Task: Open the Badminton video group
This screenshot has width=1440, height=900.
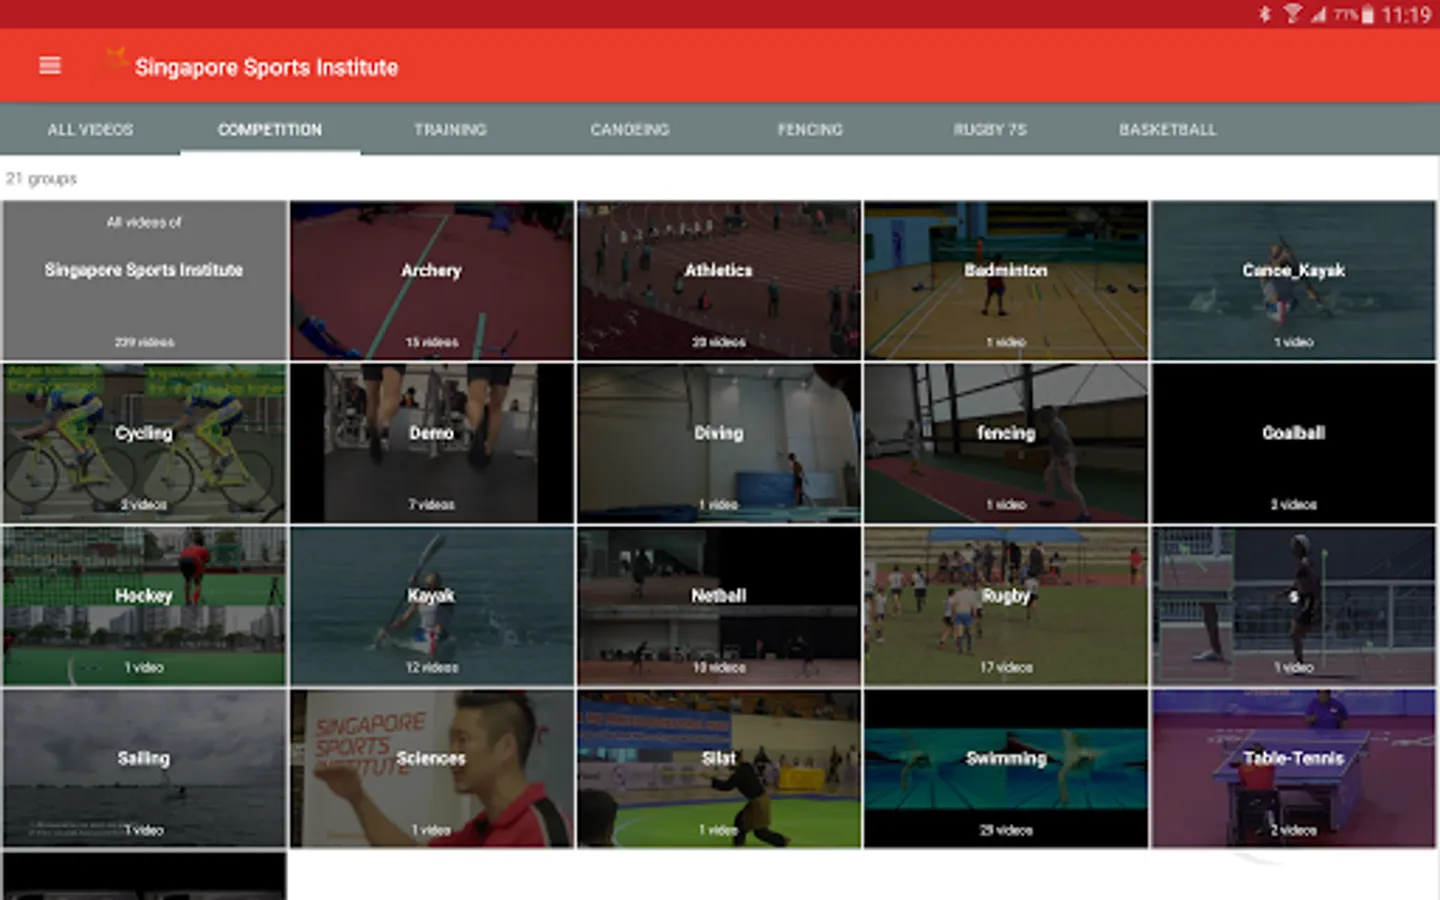Action: 1006,281
